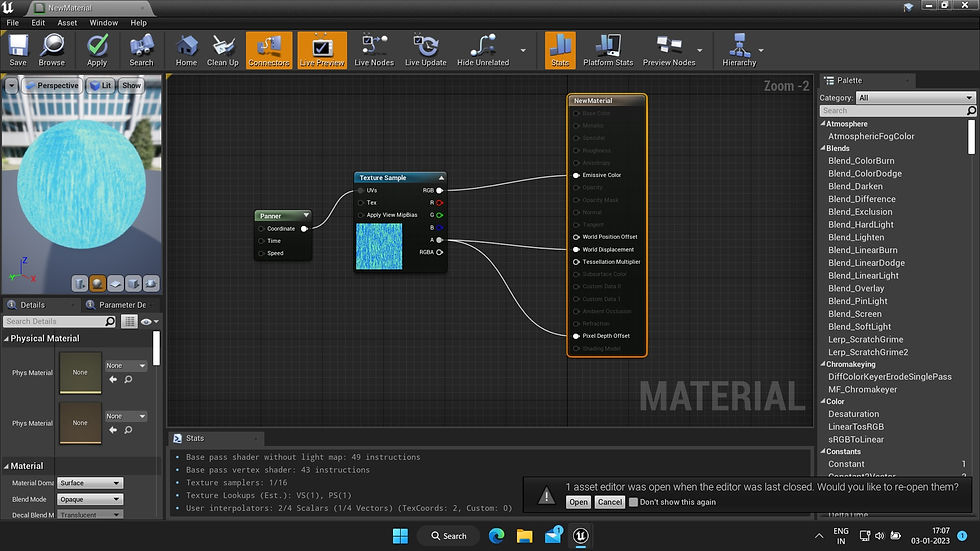Click Texture Sample green G pin
This screenshot has width=980, height=551.
439,215
